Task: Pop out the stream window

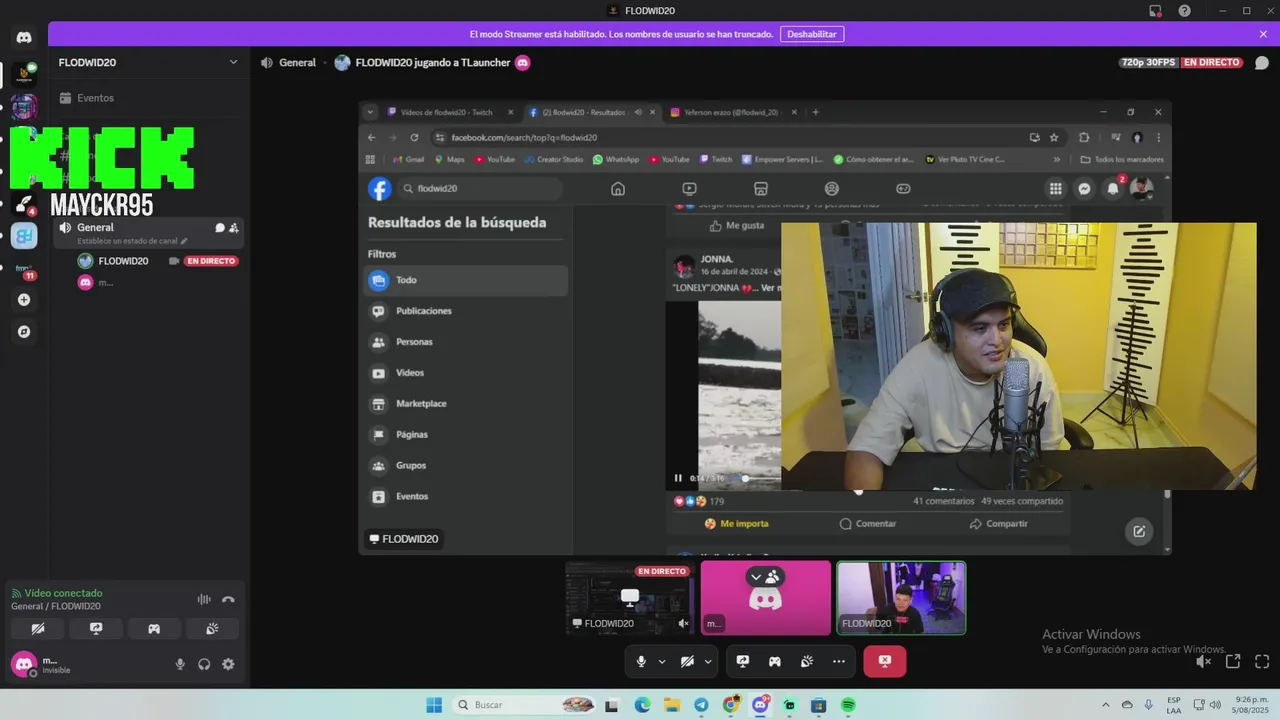Action: (1233, 662)
